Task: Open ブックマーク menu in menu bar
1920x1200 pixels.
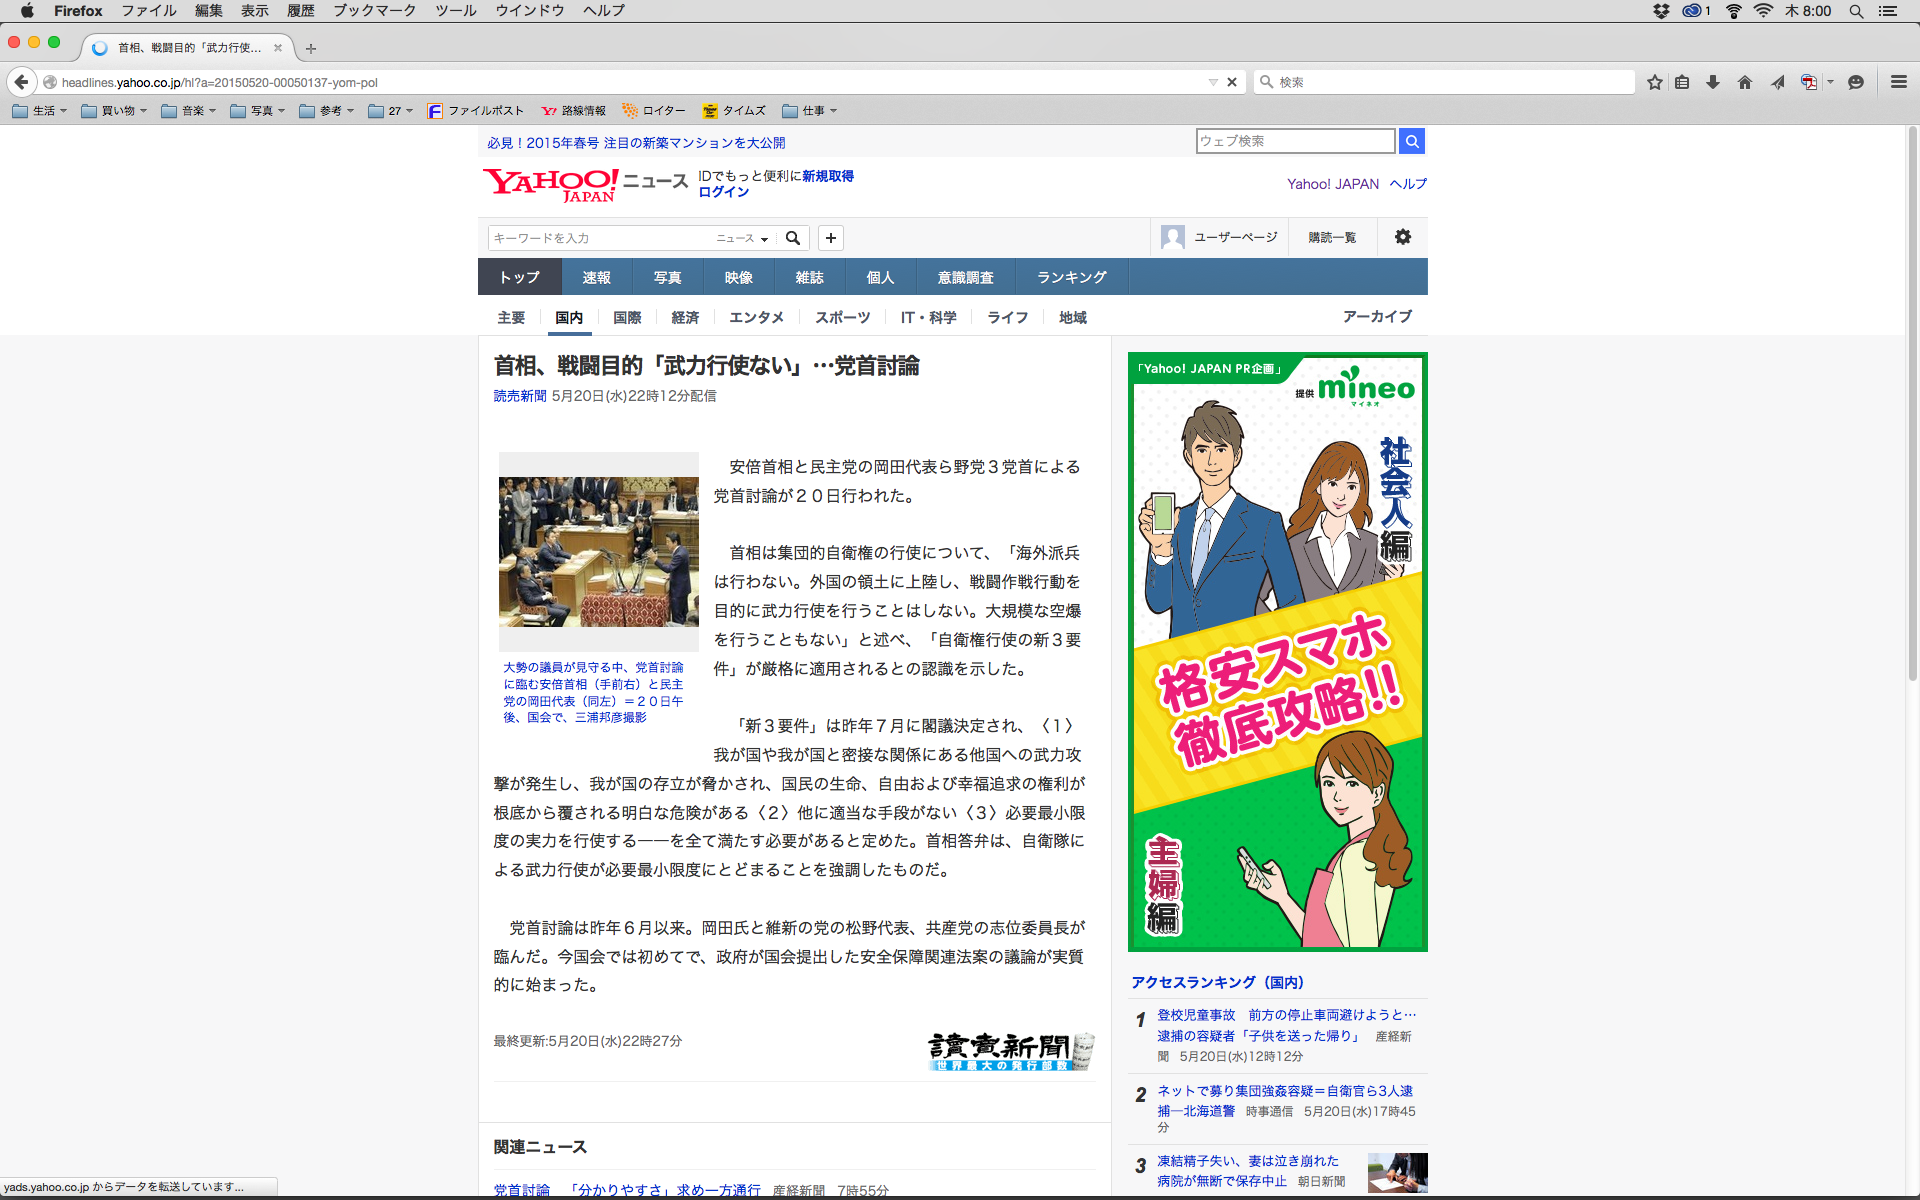Action: point(374,10)
